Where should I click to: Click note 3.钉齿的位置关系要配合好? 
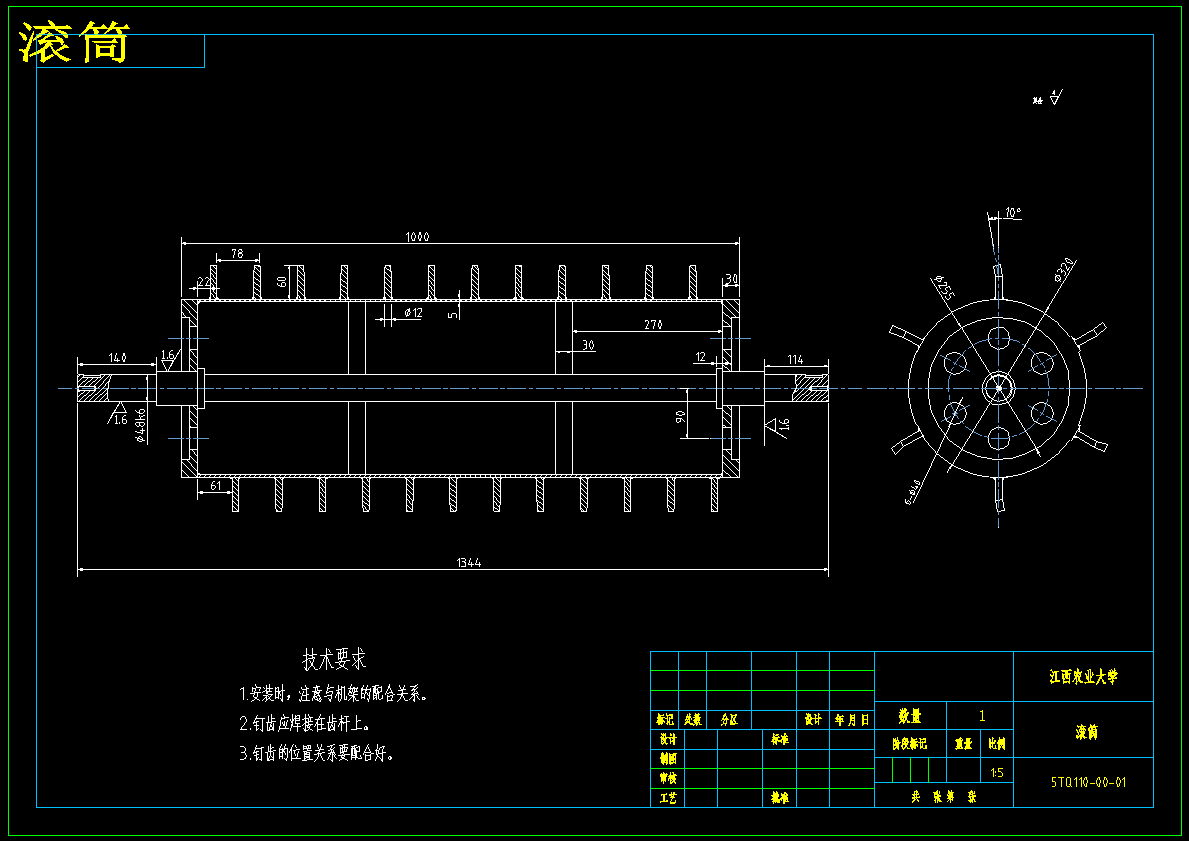(317, 754)
